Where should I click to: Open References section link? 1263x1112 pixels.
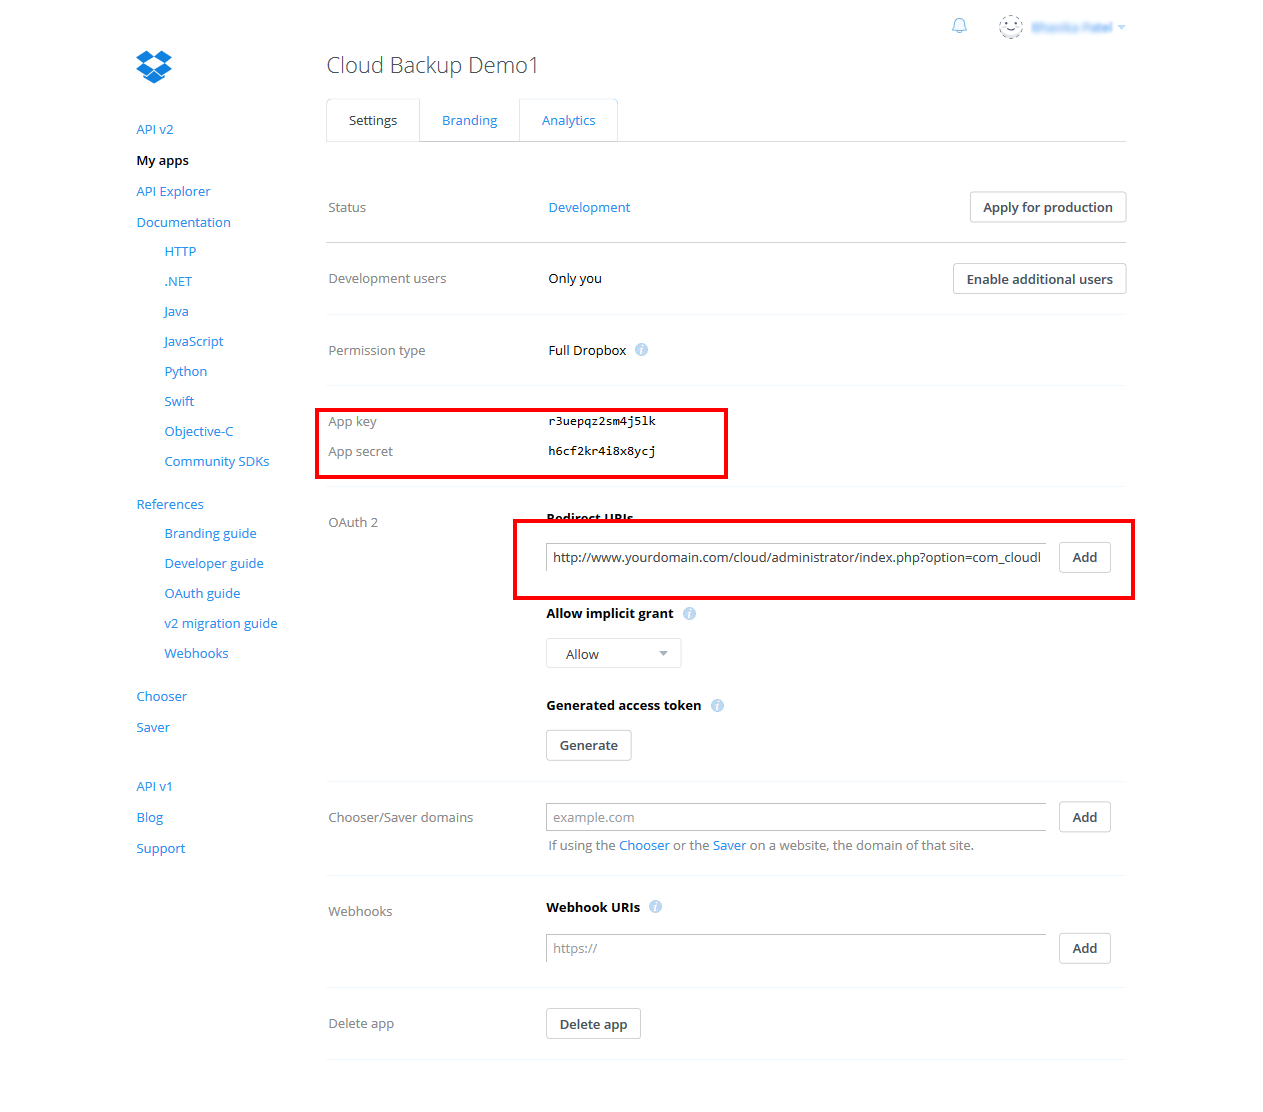click(x=170, y=505)
